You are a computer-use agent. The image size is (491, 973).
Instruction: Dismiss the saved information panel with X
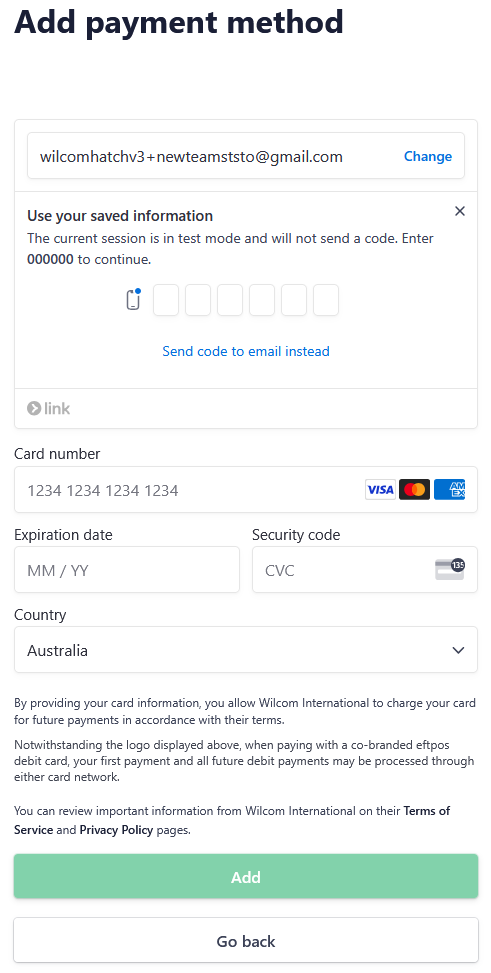(459, 211)
